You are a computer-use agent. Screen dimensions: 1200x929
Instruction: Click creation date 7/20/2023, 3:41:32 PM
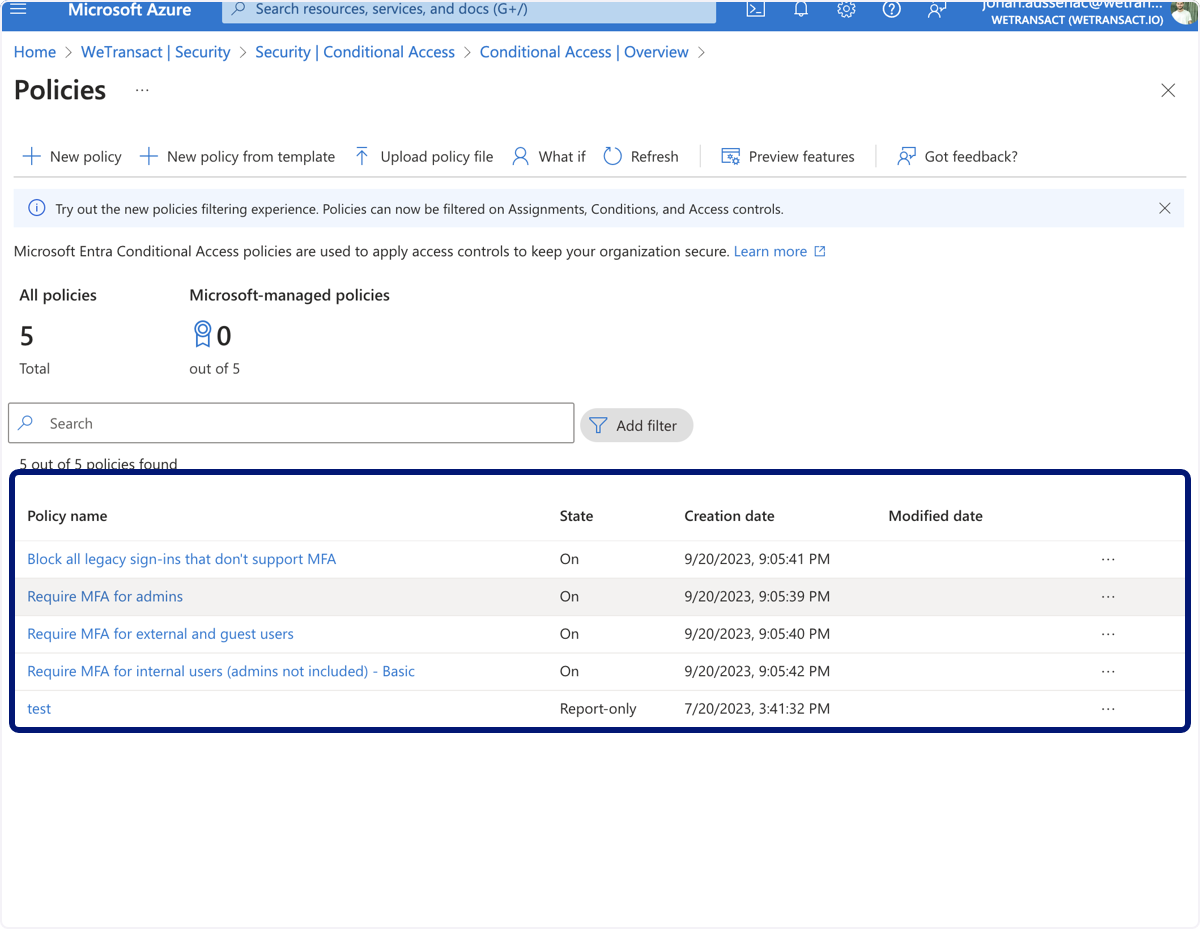coord(757,709)
